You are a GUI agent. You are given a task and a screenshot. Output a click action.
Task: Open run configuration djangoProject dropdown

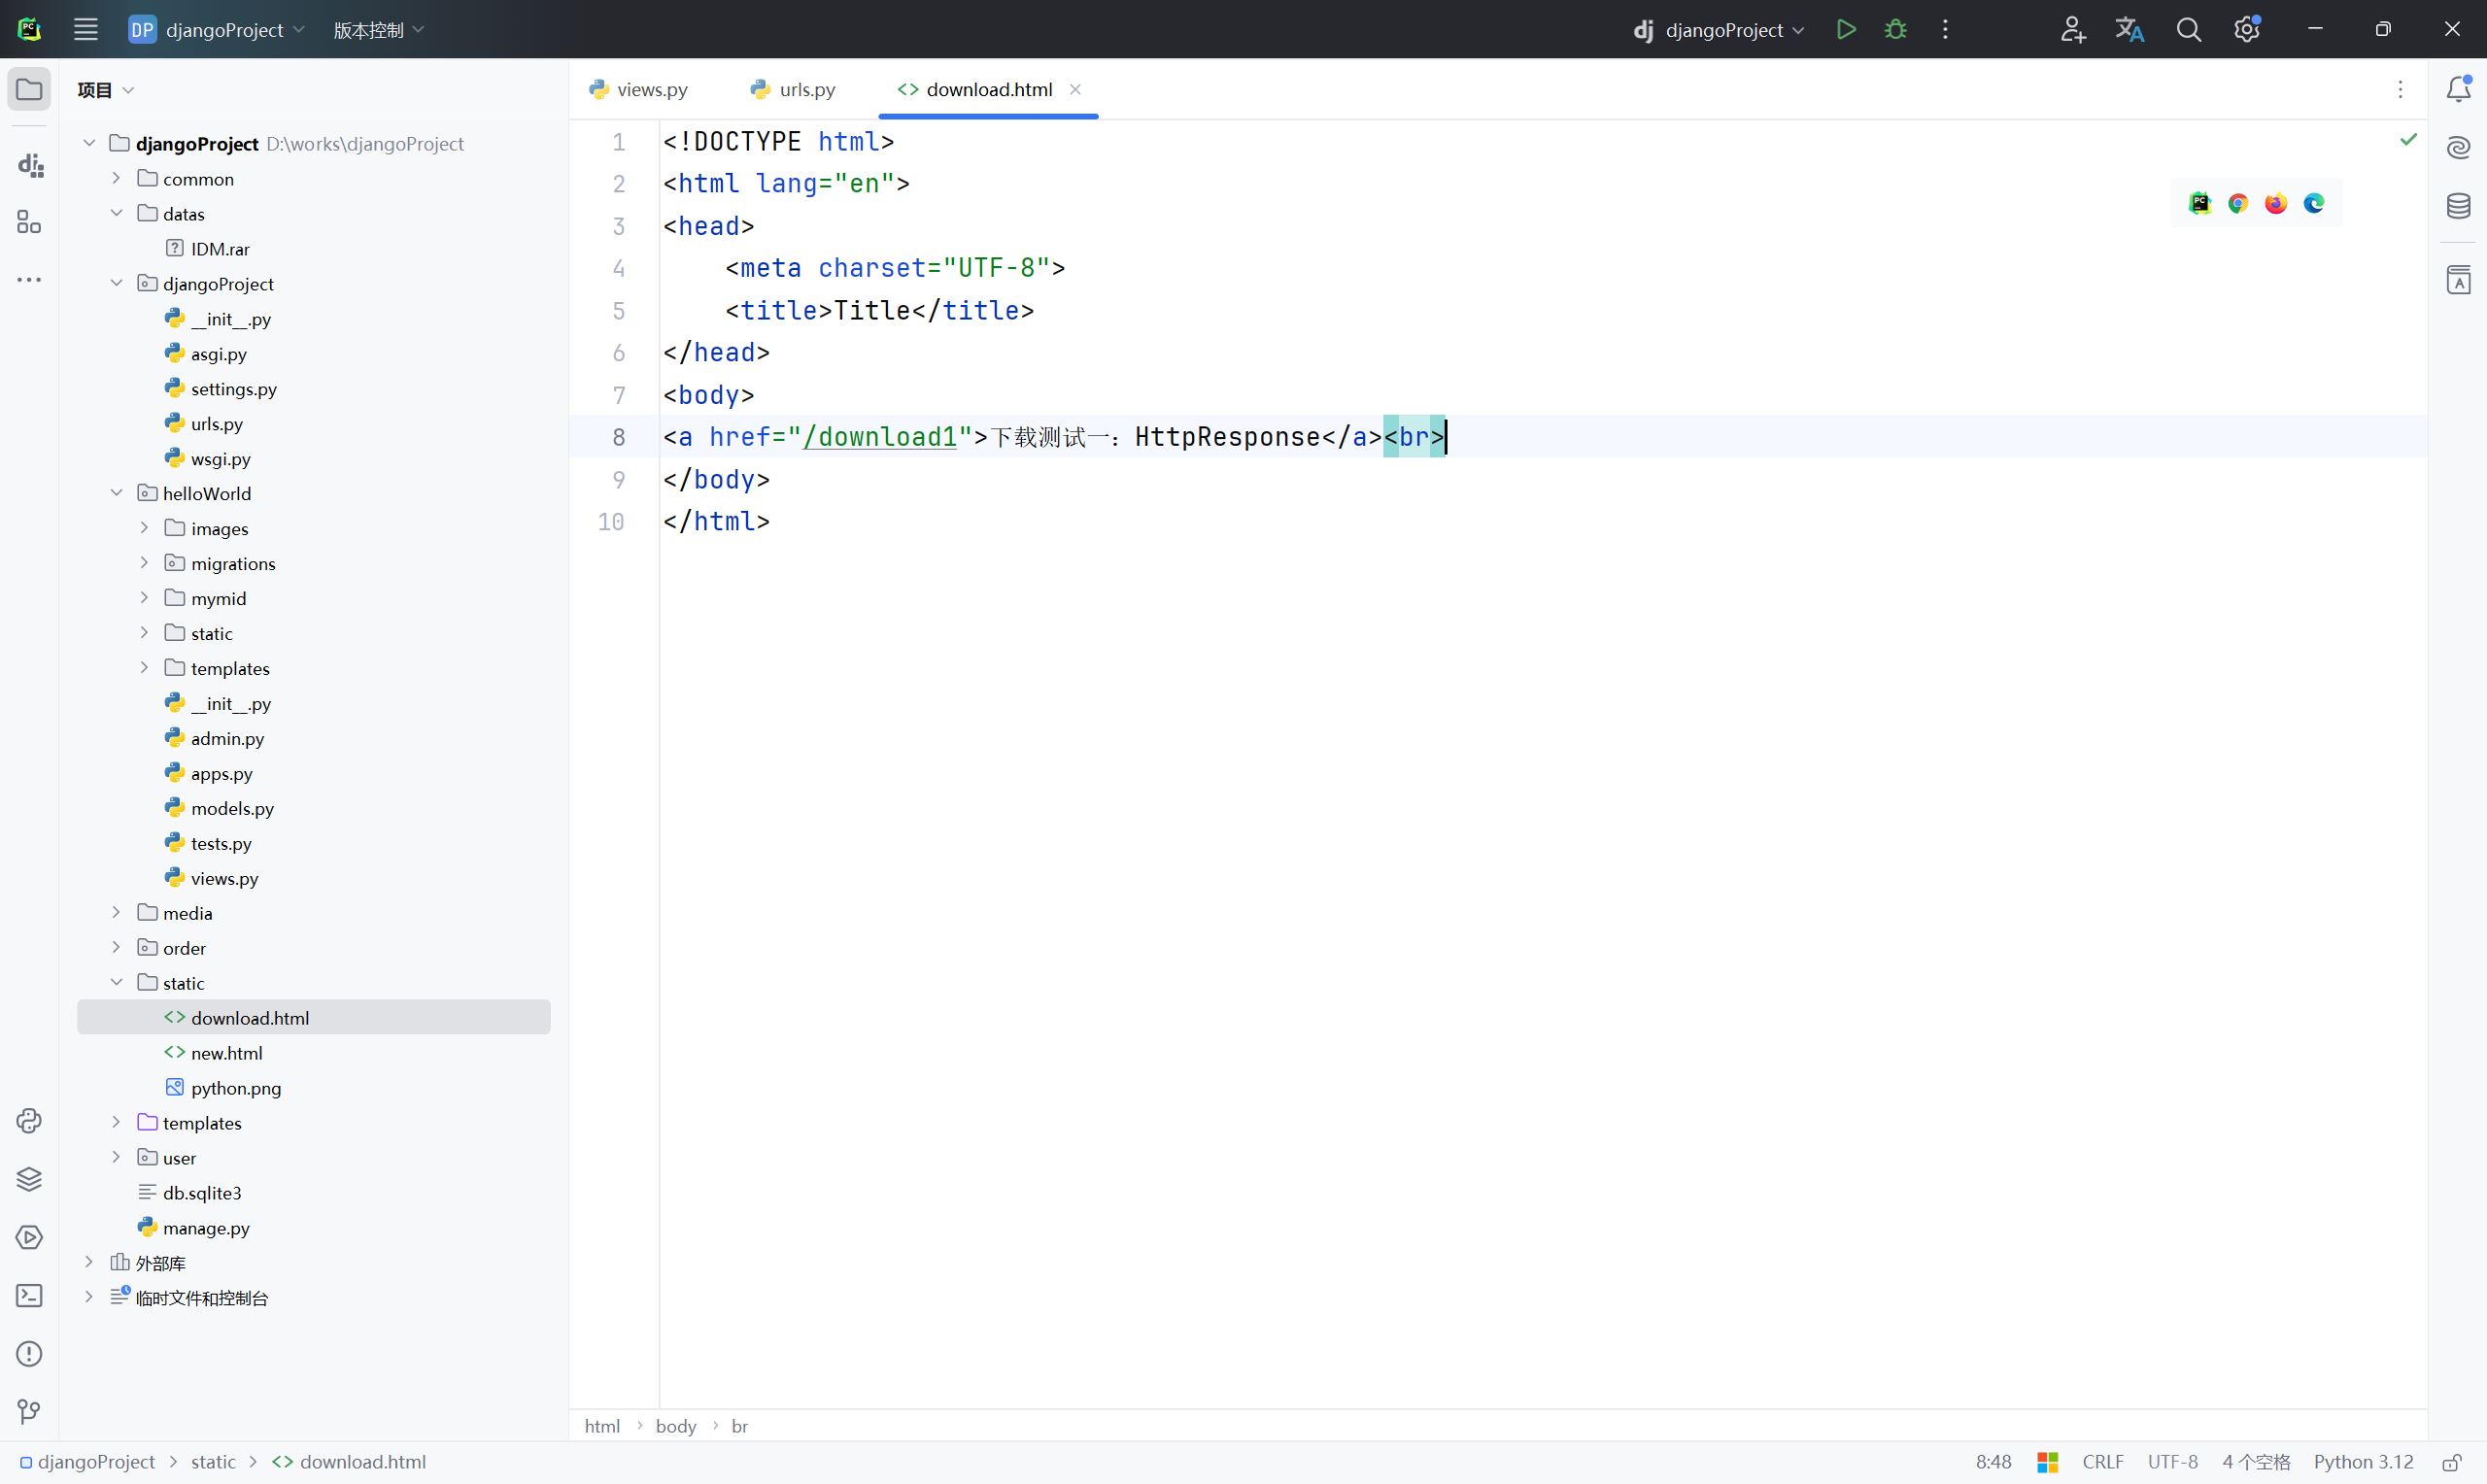[x=1719, y=30]
